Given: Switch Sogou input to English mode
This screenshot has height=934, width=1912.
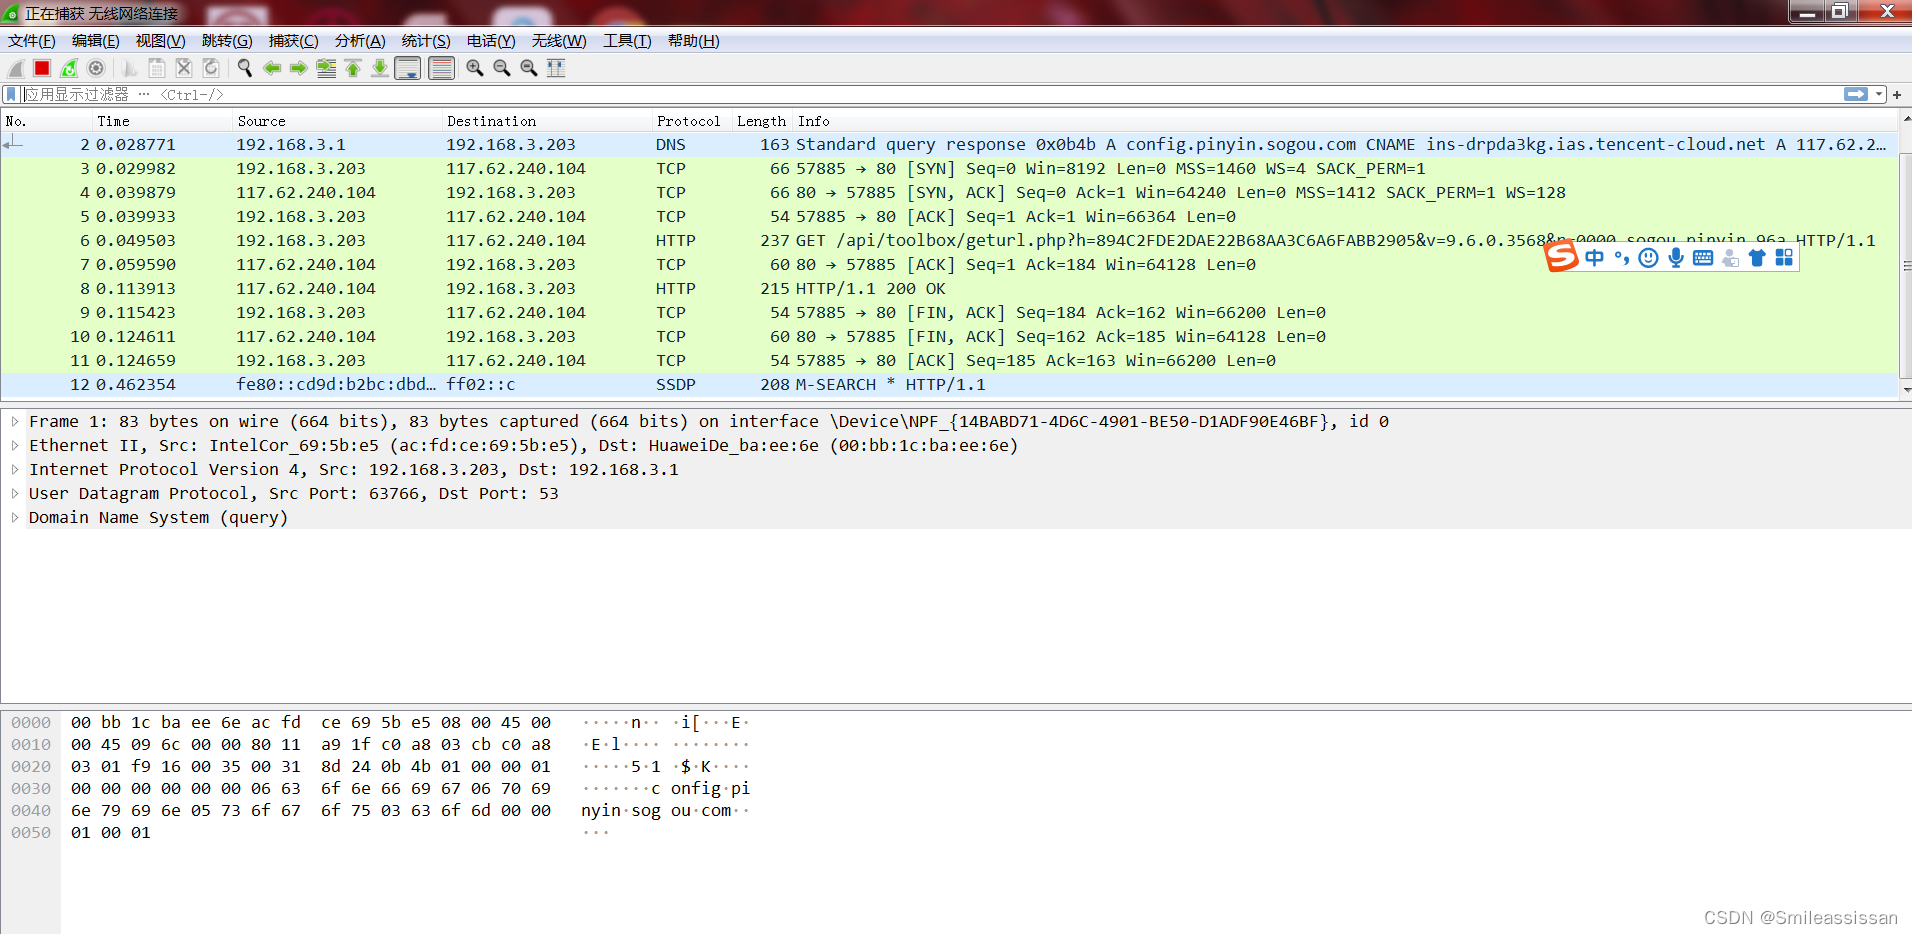Looking at the screenshot, I should 1594,257.
